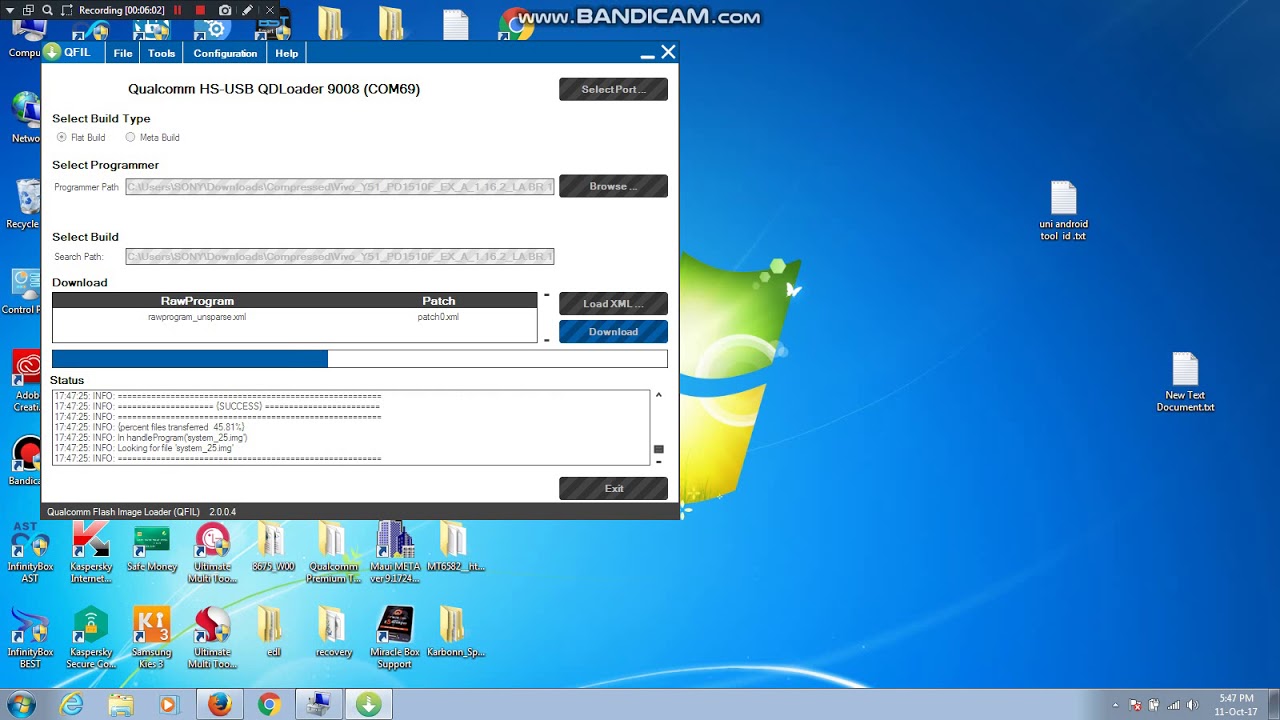Image resolution: width=1280 pixels, height=720 pixels.
Task: Open the Tools menu in QFIL
Action: [161, 53]
